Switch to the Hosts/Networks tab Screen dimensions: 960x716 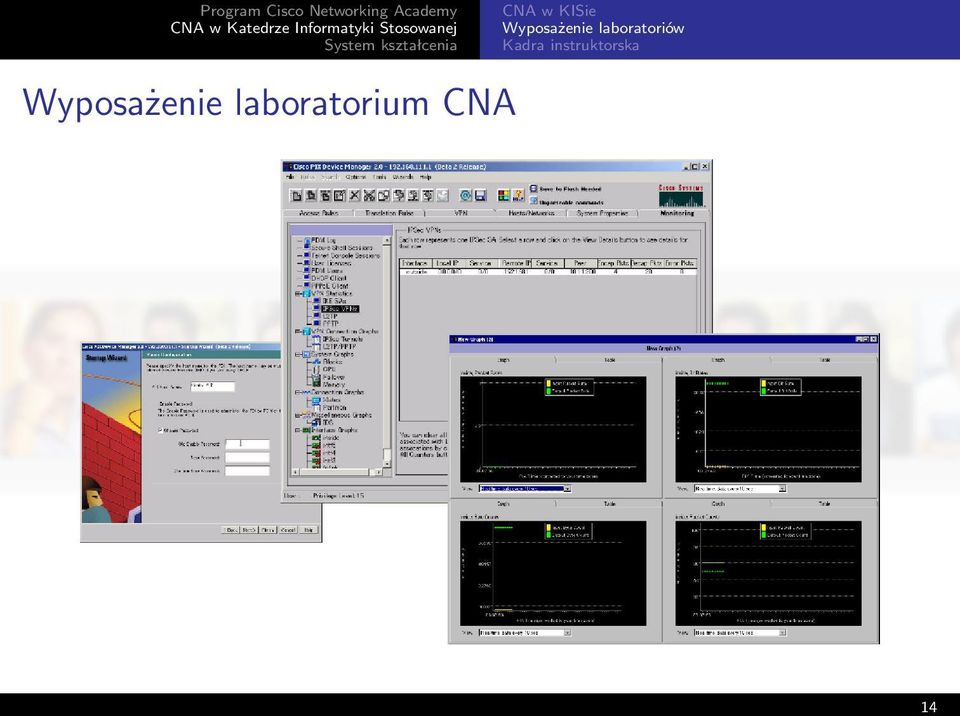531,213
